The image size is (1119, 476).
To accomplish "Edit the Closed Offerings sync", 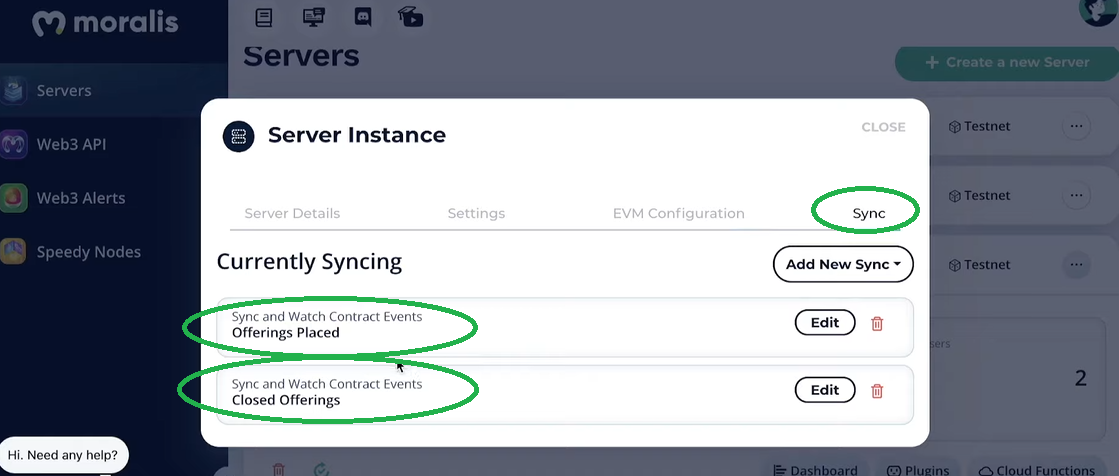I will pos(825,390).
